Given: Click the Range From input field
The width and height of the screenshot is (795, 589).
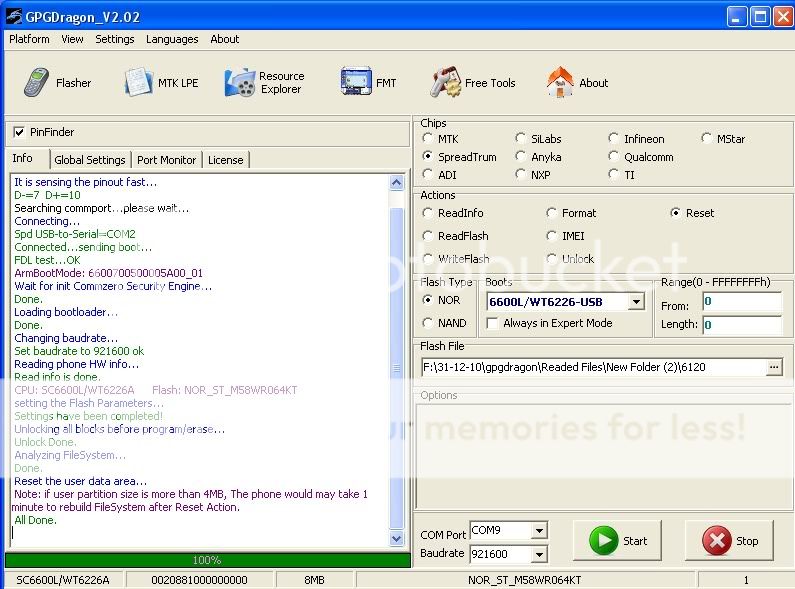Looking at the screenshot, I should (742, 302).
